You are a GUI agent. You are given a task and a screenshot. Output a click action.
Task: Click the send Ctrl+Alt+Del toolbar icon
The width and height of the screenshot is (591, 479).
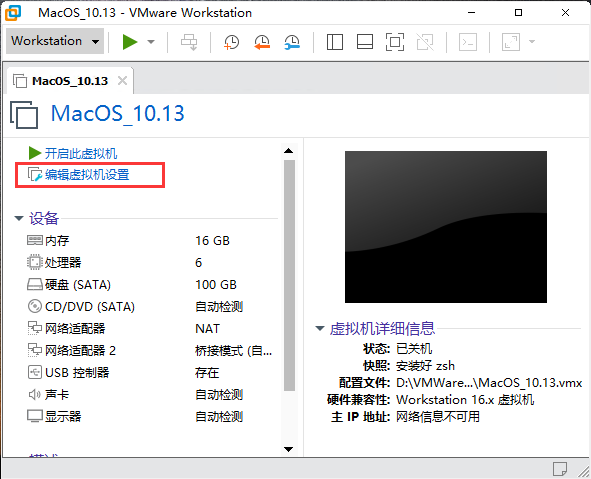(189, 42)
